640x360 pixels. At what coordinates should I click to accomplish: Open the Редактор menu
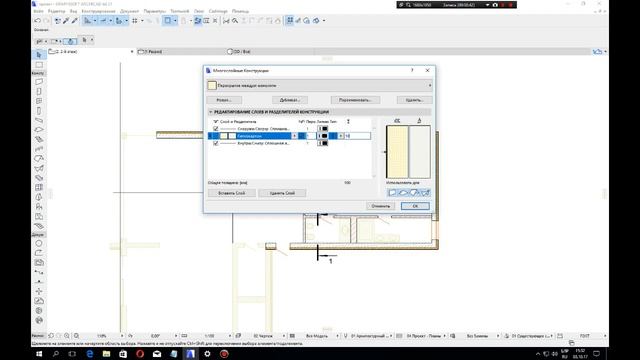coord(57,11)
